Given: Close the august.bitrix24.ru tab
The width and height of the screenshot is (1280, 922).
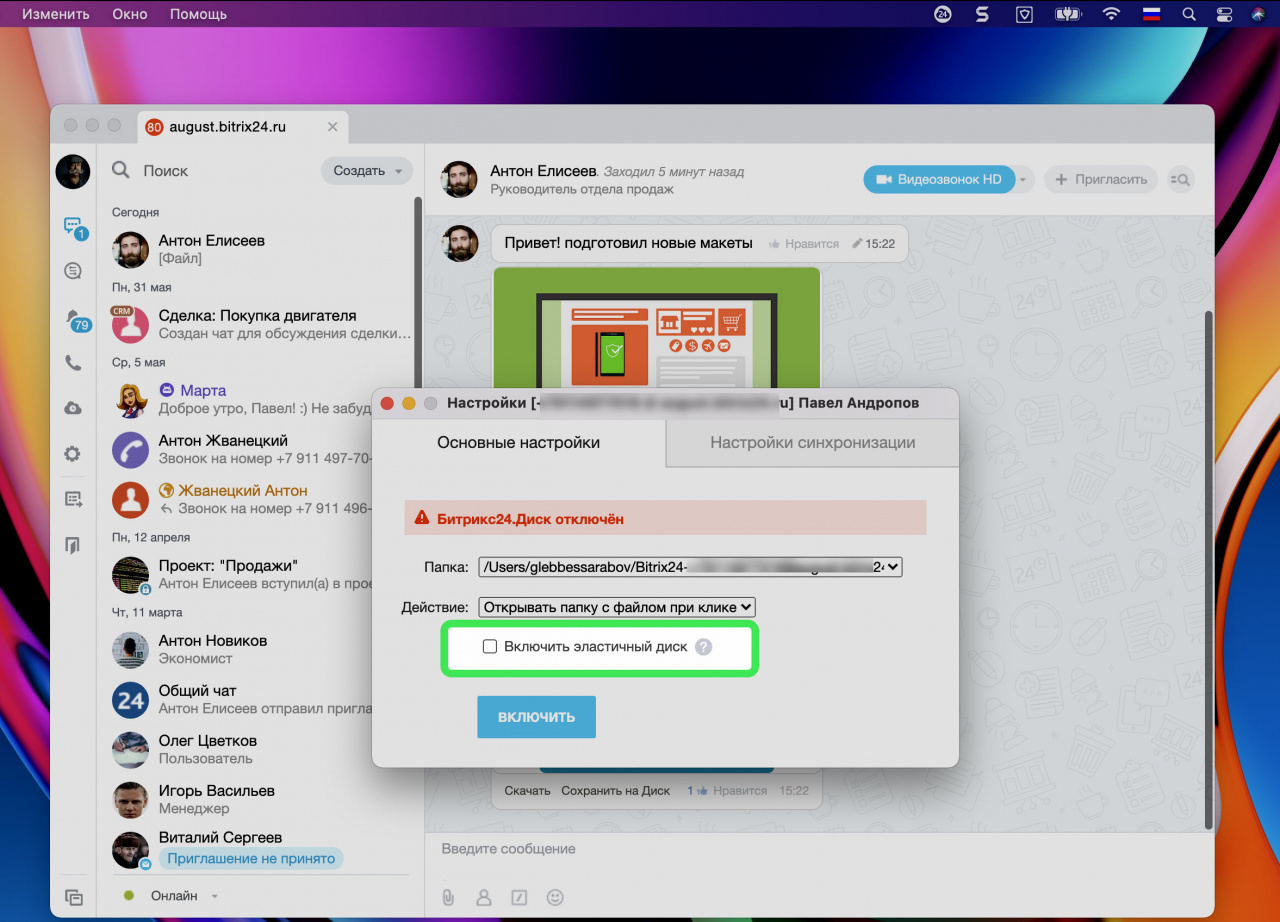Looking at the screenshot, I should coord(333,127).
